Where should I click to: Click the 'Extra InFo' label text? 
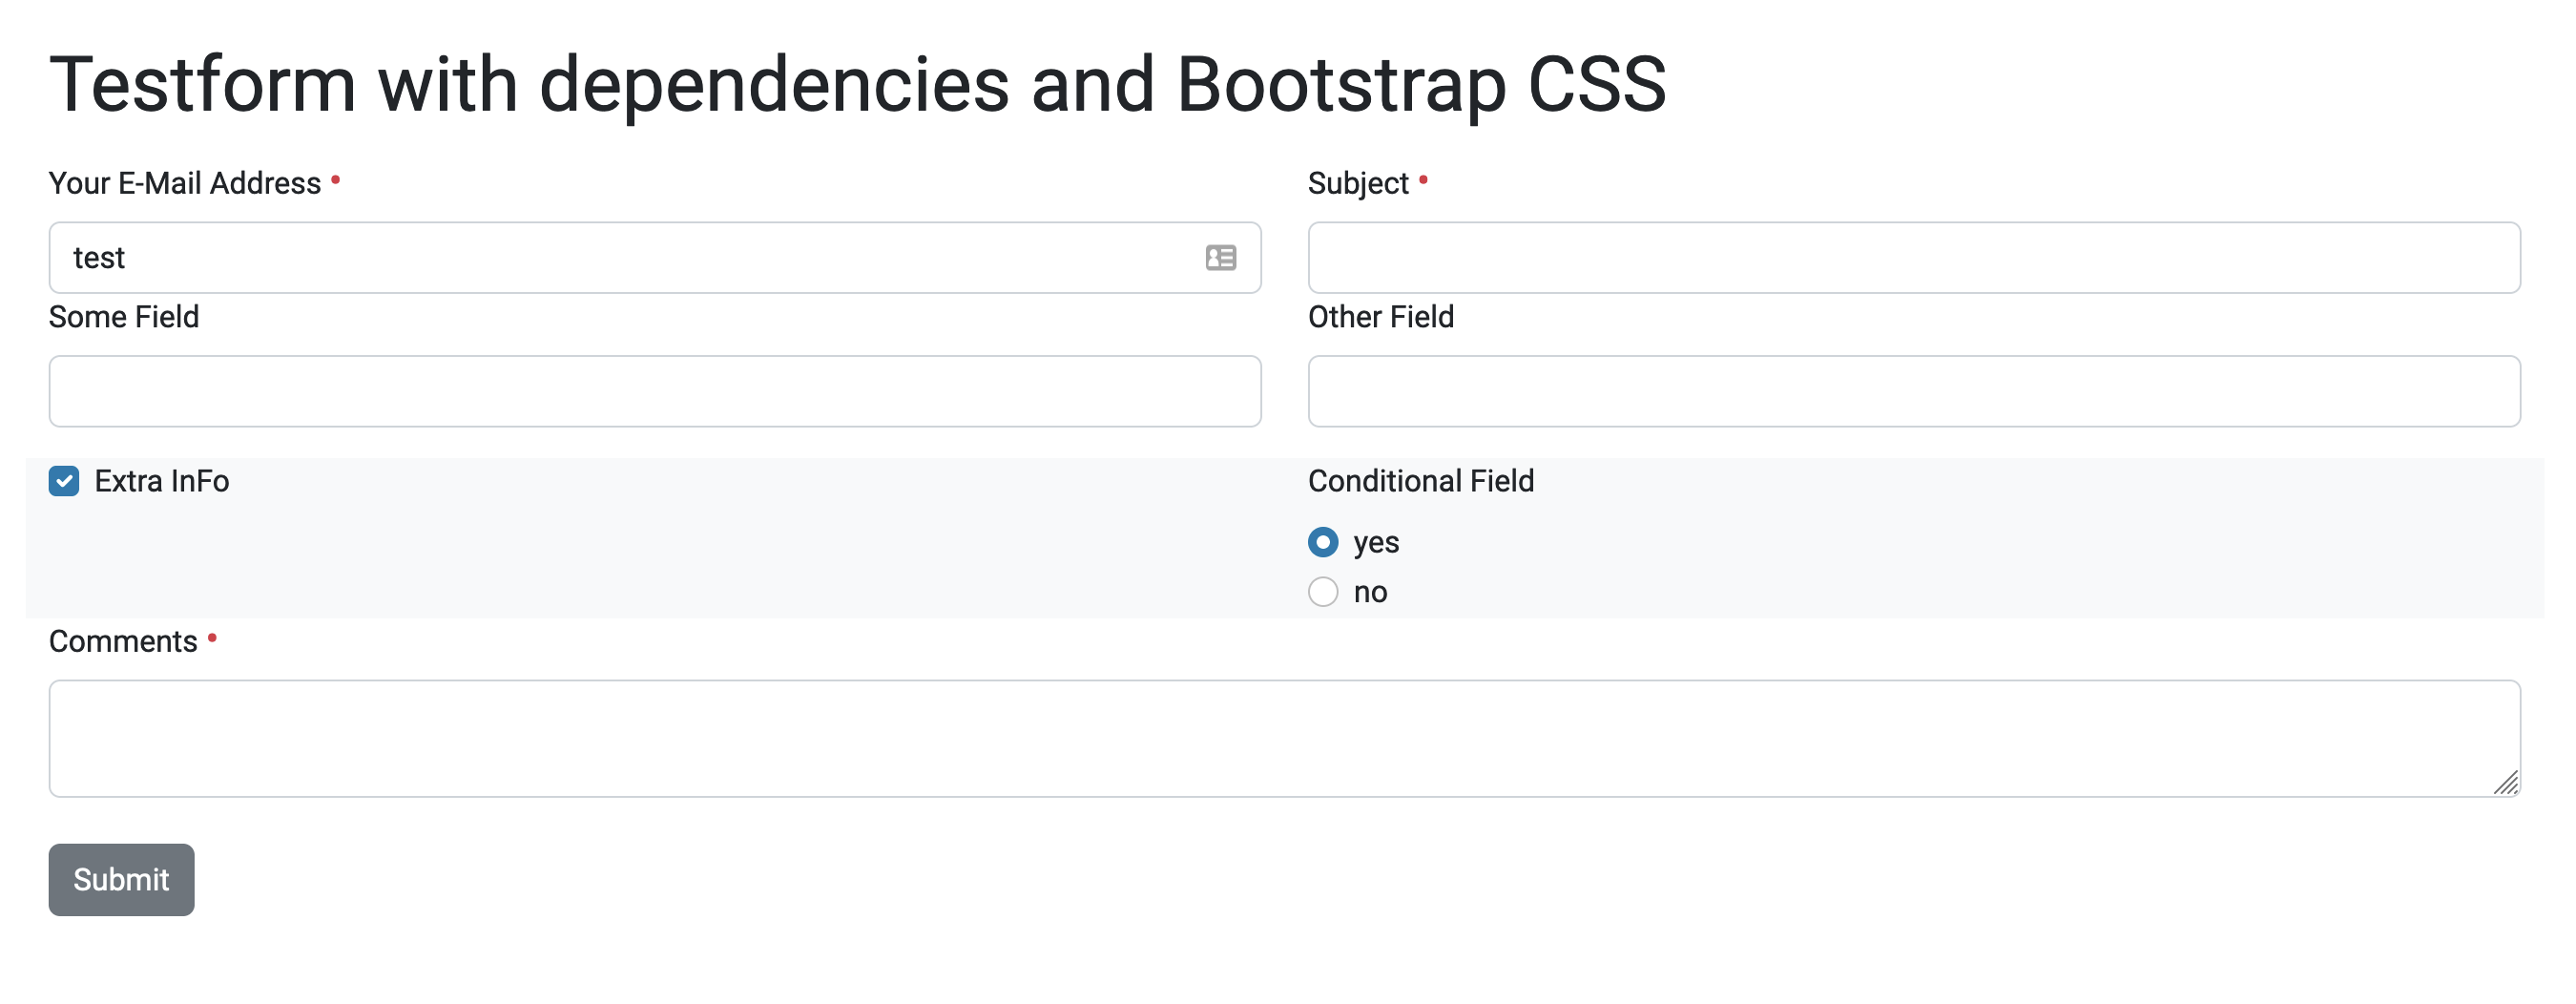[x=162, y=481]
